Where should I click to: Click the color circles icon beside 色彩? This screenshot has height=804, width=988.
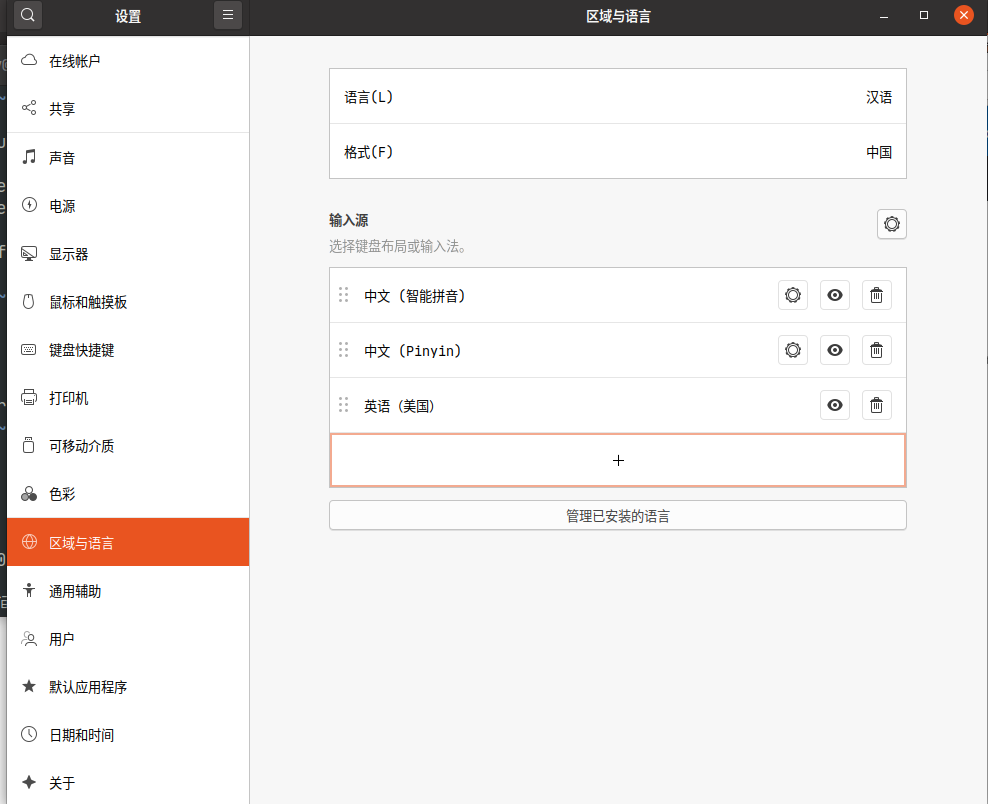pyautogui.click(x=29, y=493)
